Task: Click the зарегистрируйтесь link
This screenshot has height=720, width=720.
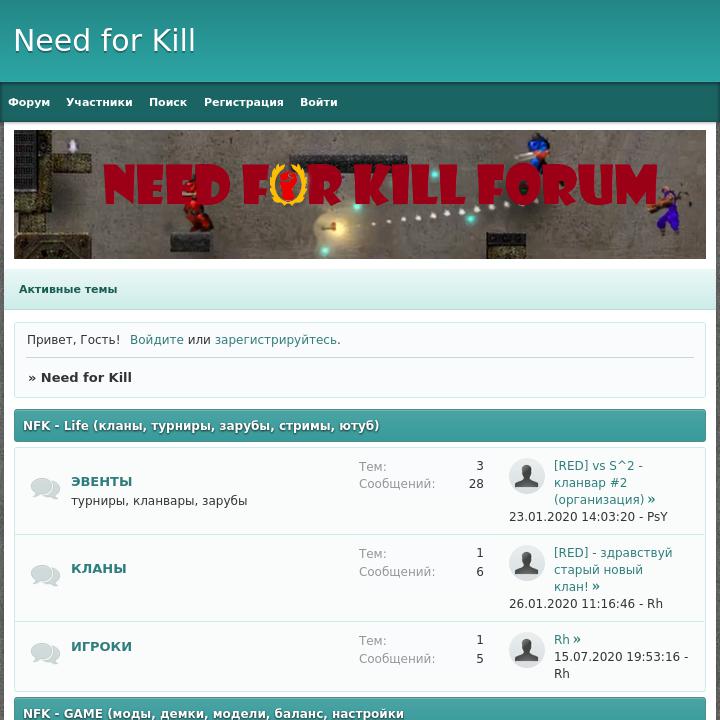Action: click(x=276, y=340)
